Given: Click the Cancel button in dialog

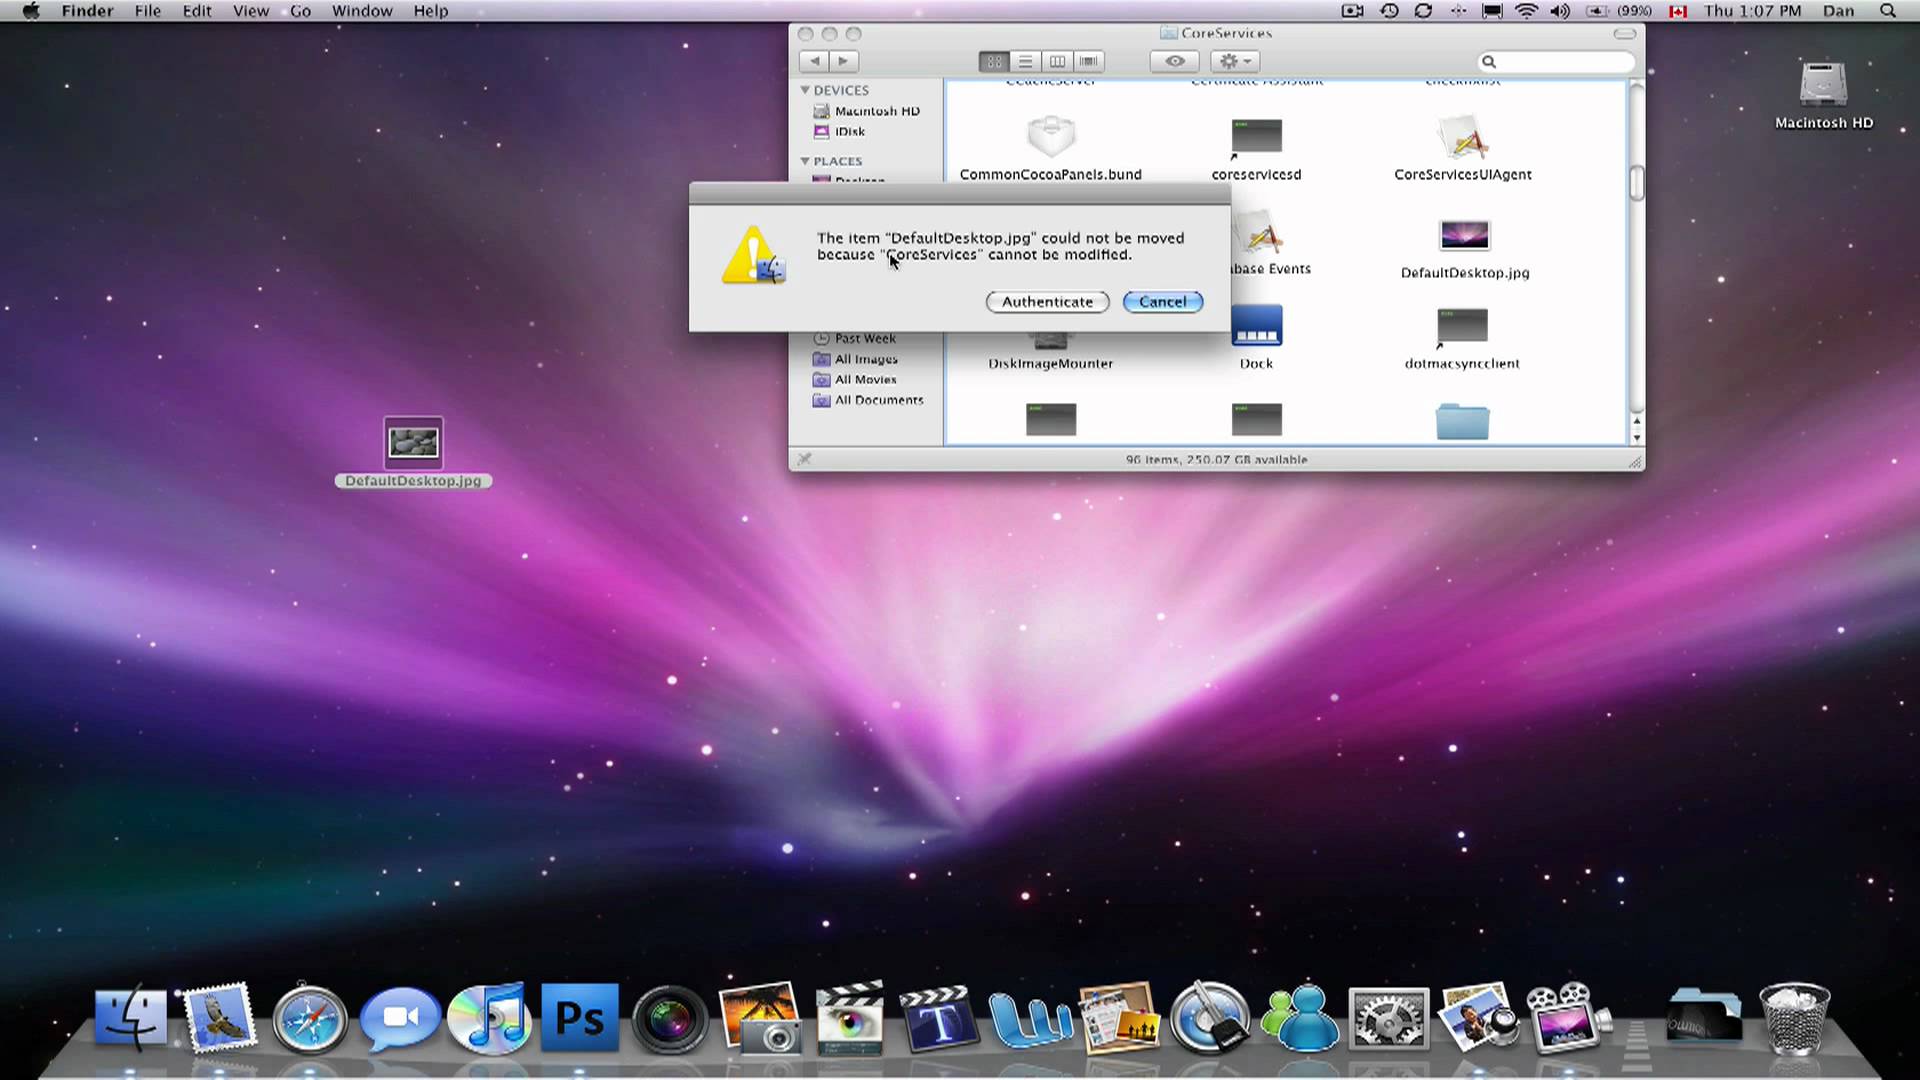Looking at the screenshot, I should coord(1162,301).
